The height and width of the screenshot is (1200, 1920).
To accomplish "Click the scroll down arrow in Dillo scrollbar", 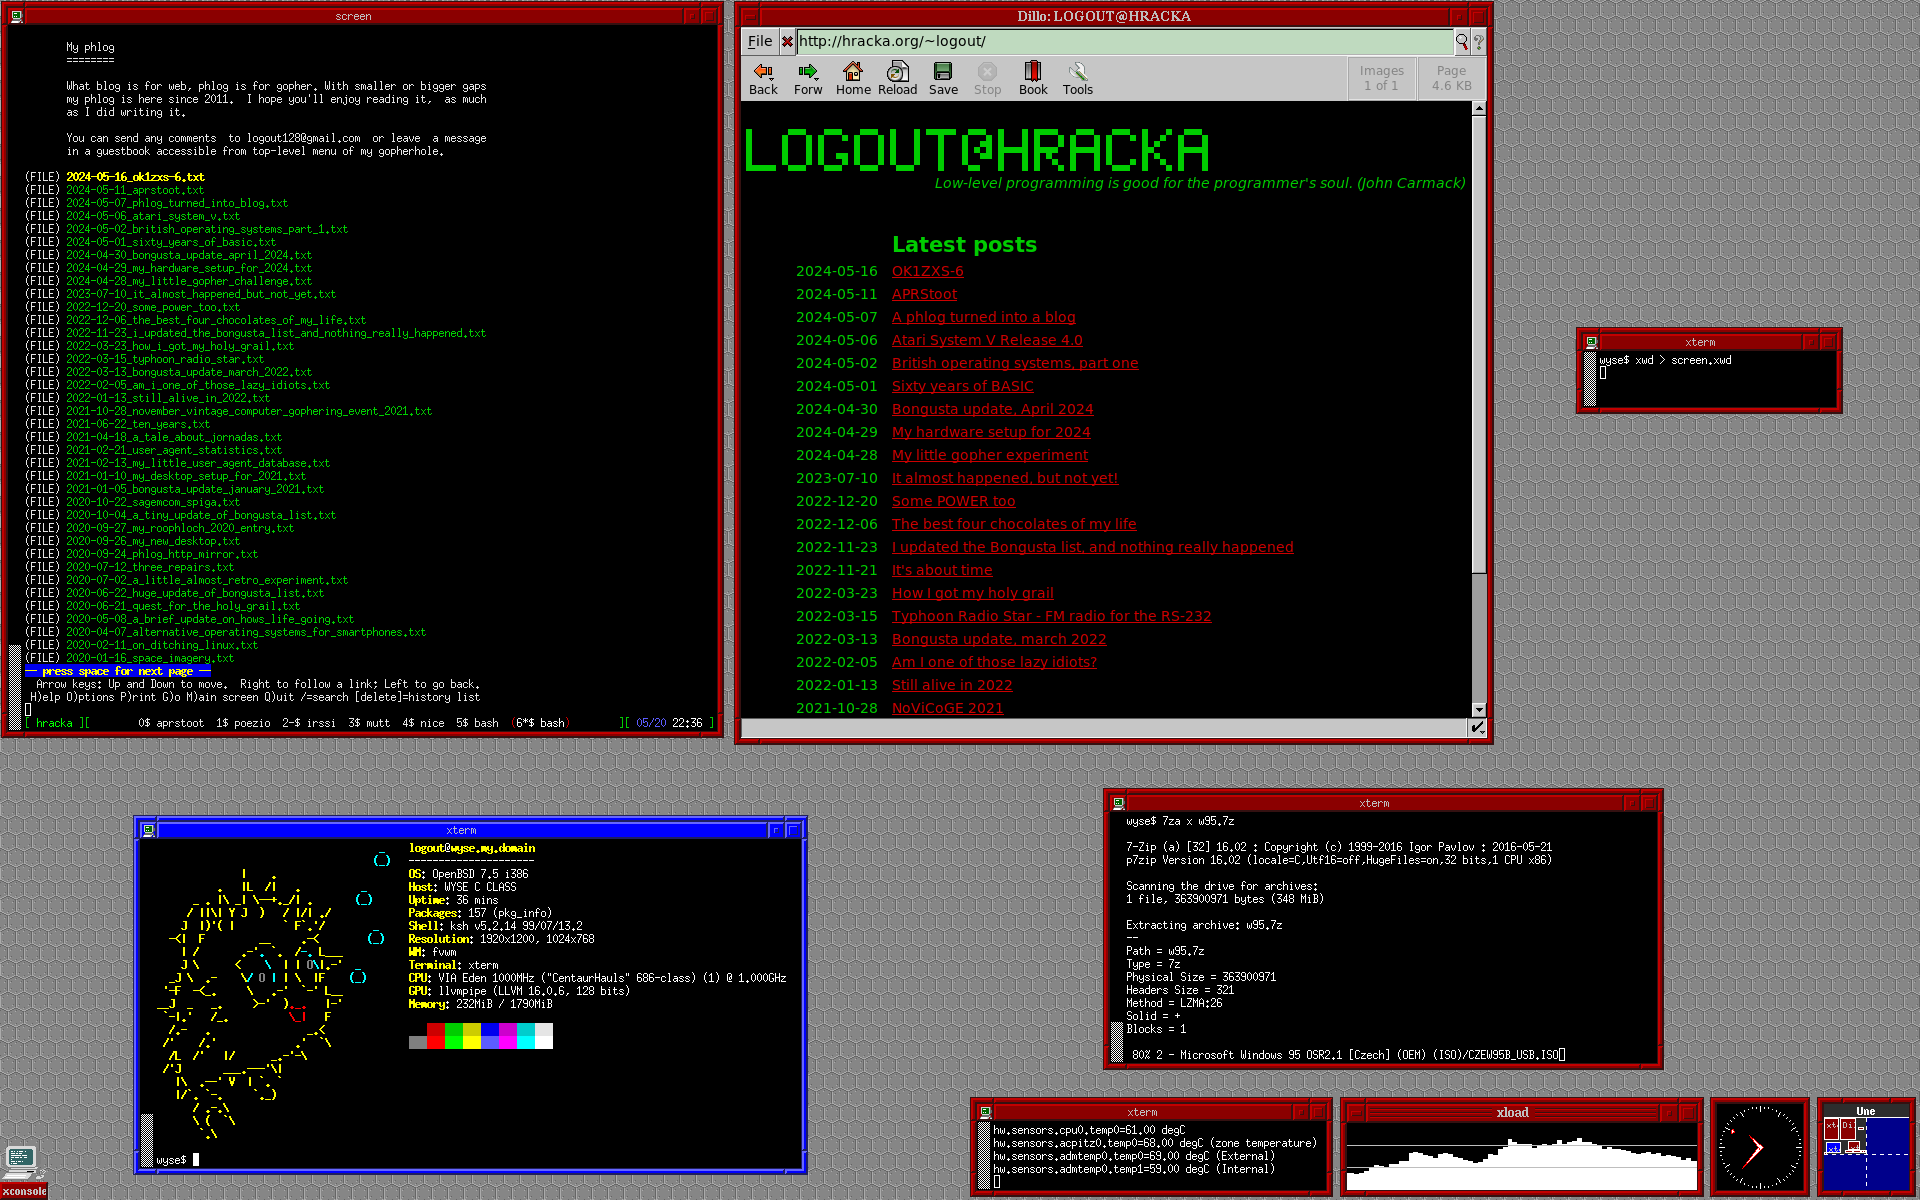I will pyautogui.click(x=1478, y=710).
